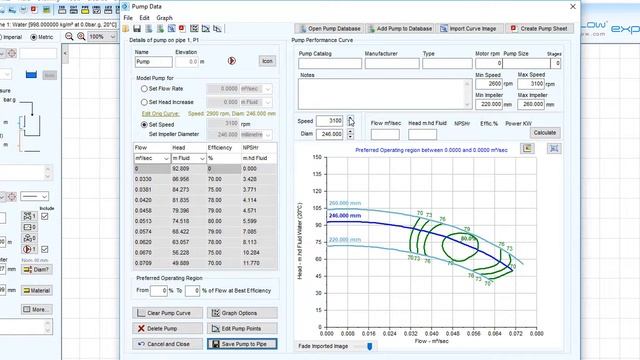The width and height of the screenshot is (640, 360).
Task: Open the Graph menu in Pump Data
Action: tap(164, 18)
